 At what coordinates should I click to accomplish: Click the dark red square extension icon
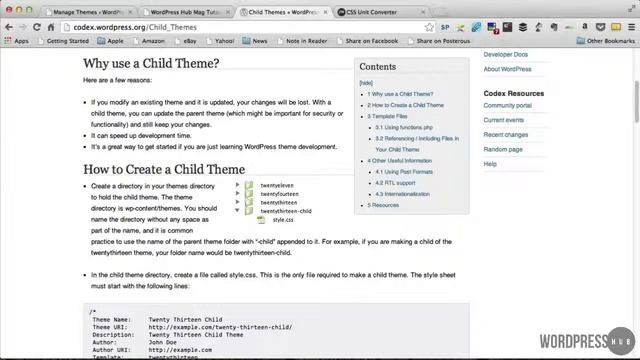click(507, 27)
